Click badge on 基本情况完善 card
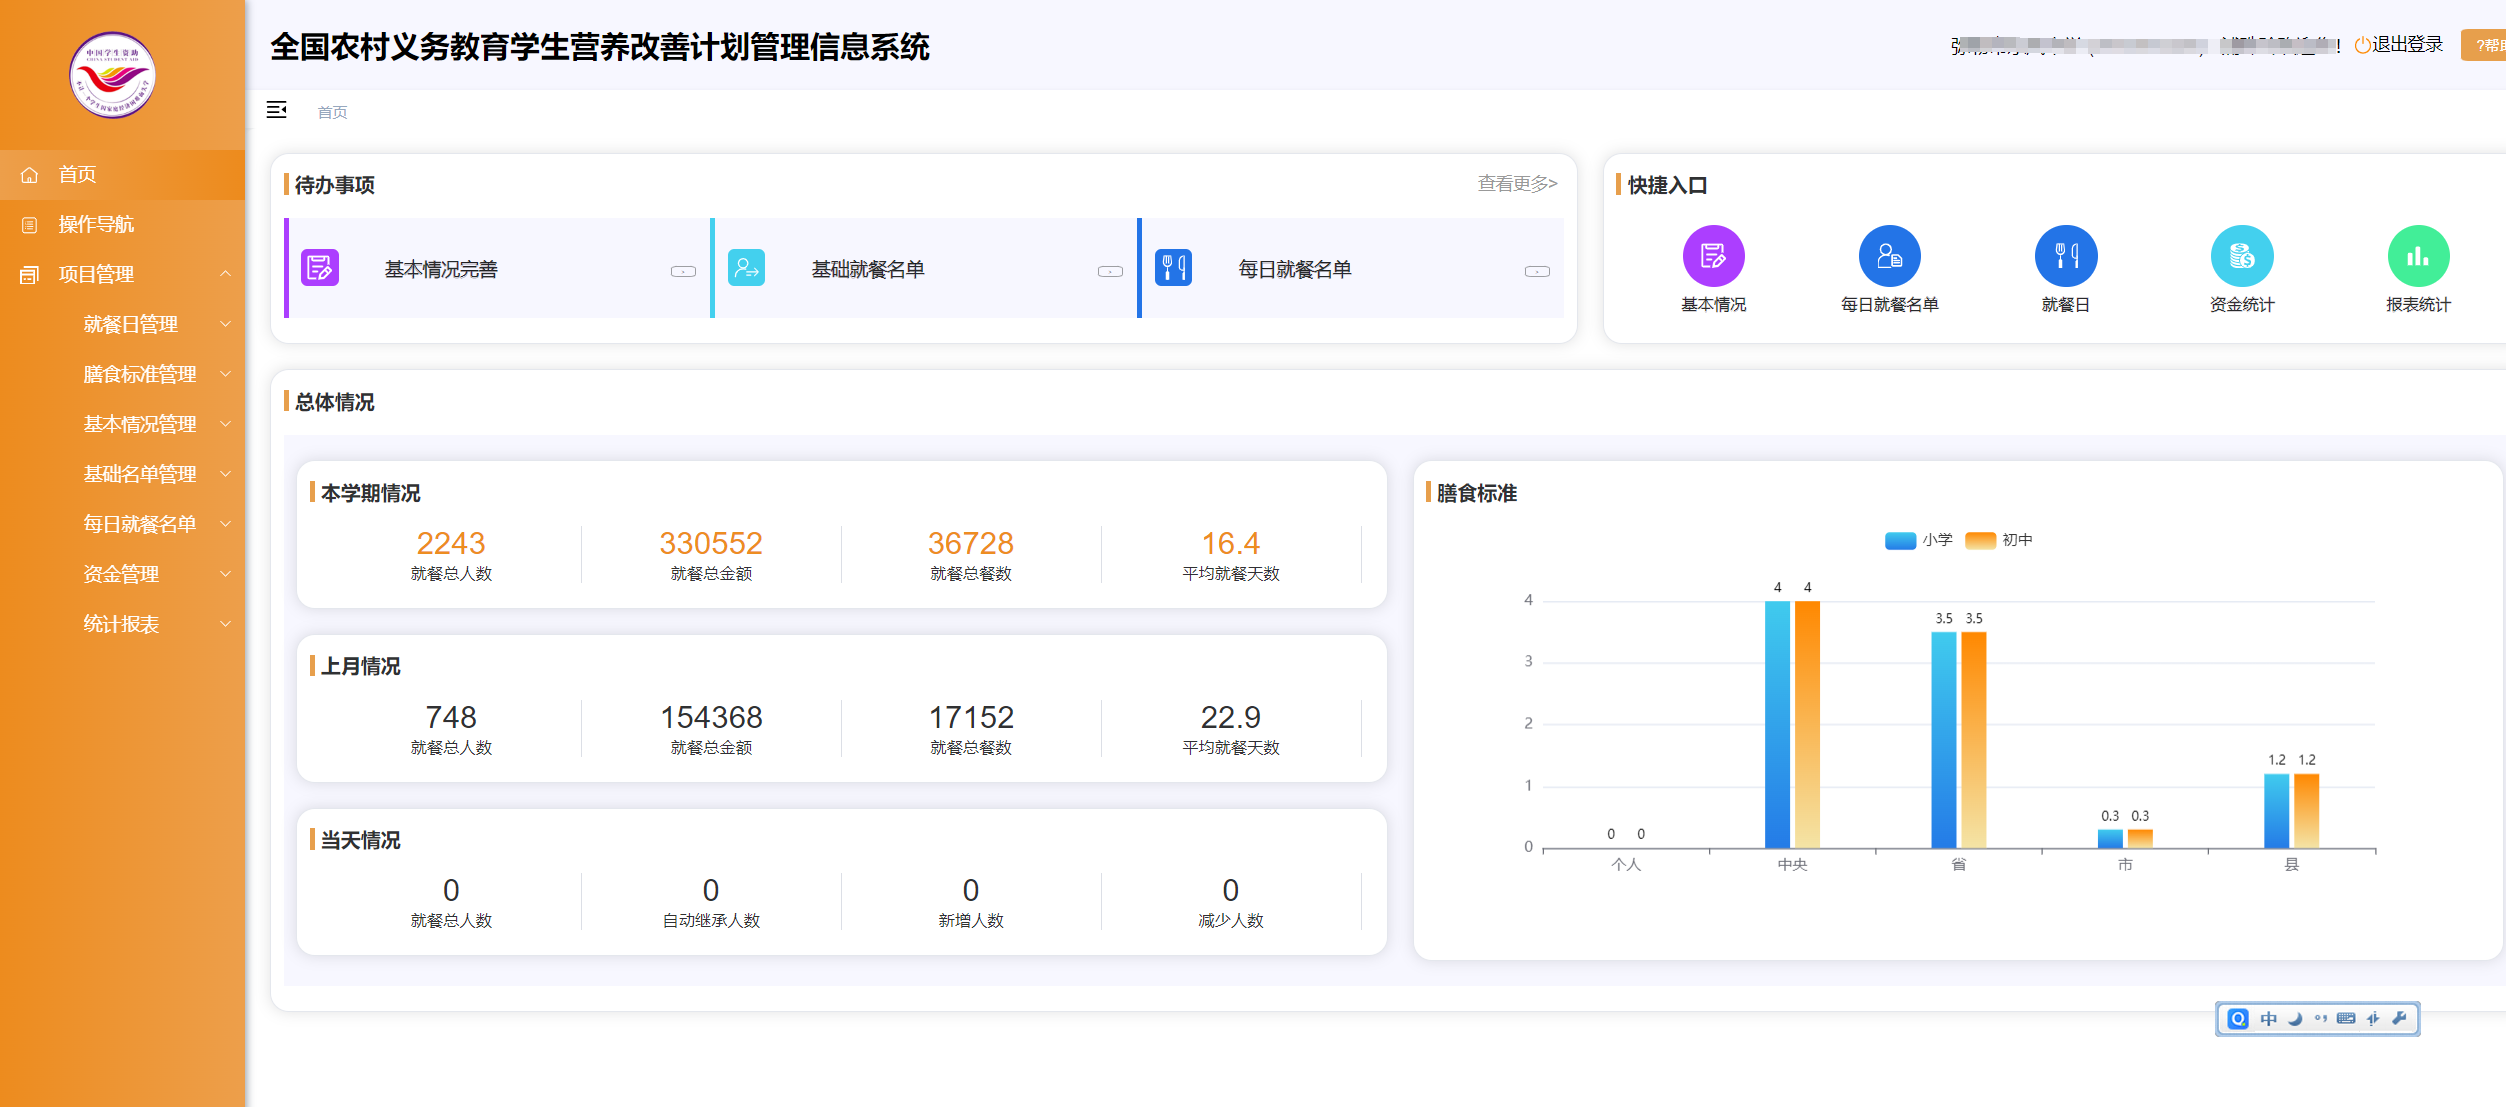The image size is (2506, 1107). [683, 271]
